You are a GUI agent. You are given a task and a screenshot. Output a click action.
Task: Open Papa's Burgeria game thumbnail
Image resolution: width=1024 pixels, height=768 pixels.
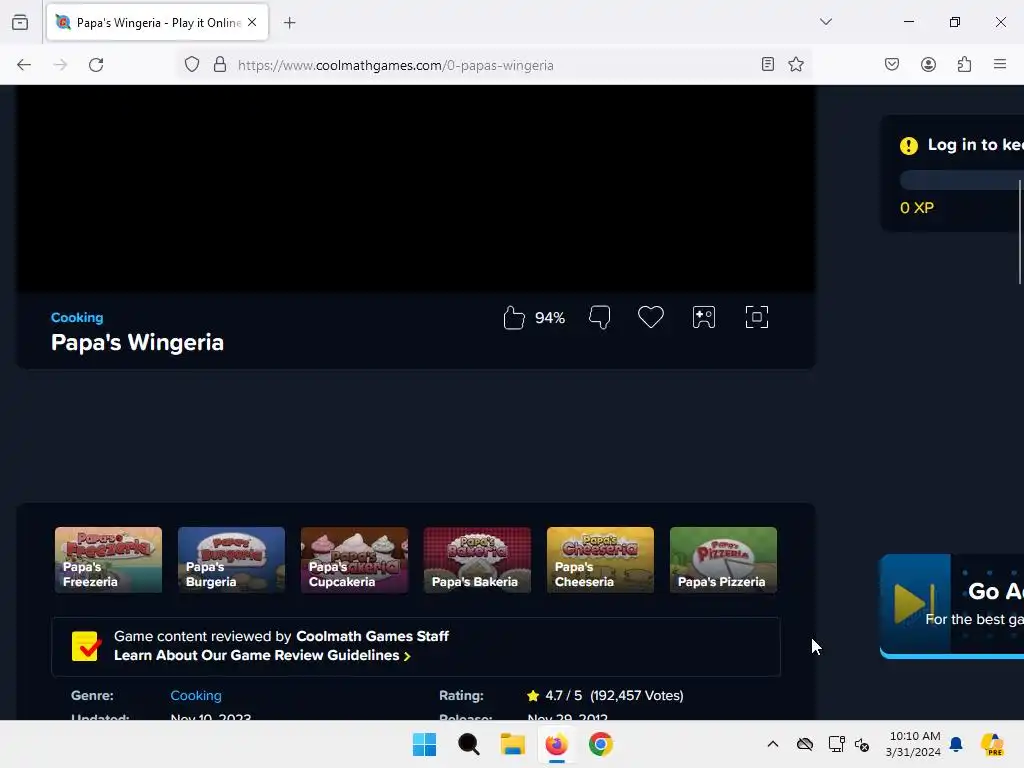pos(231,560)
